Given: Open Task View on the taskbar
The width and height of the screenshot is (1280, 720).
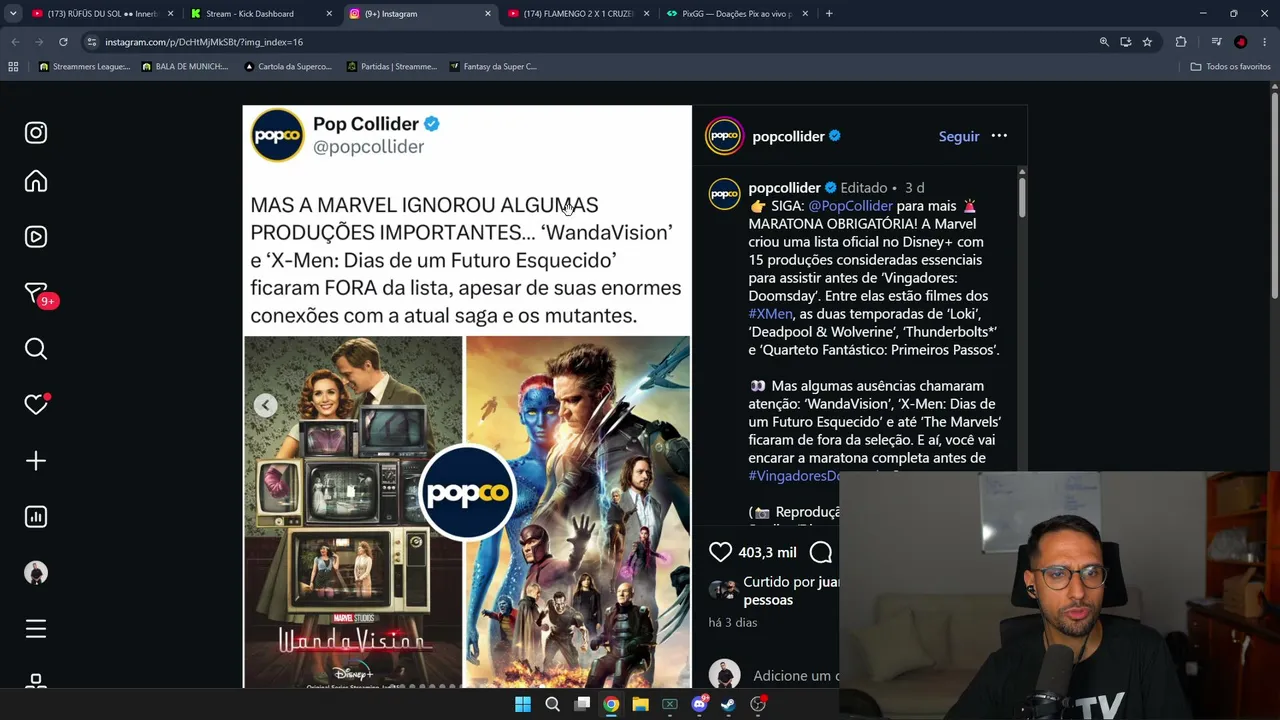Looking at the screenshot, I should [582, 704].
